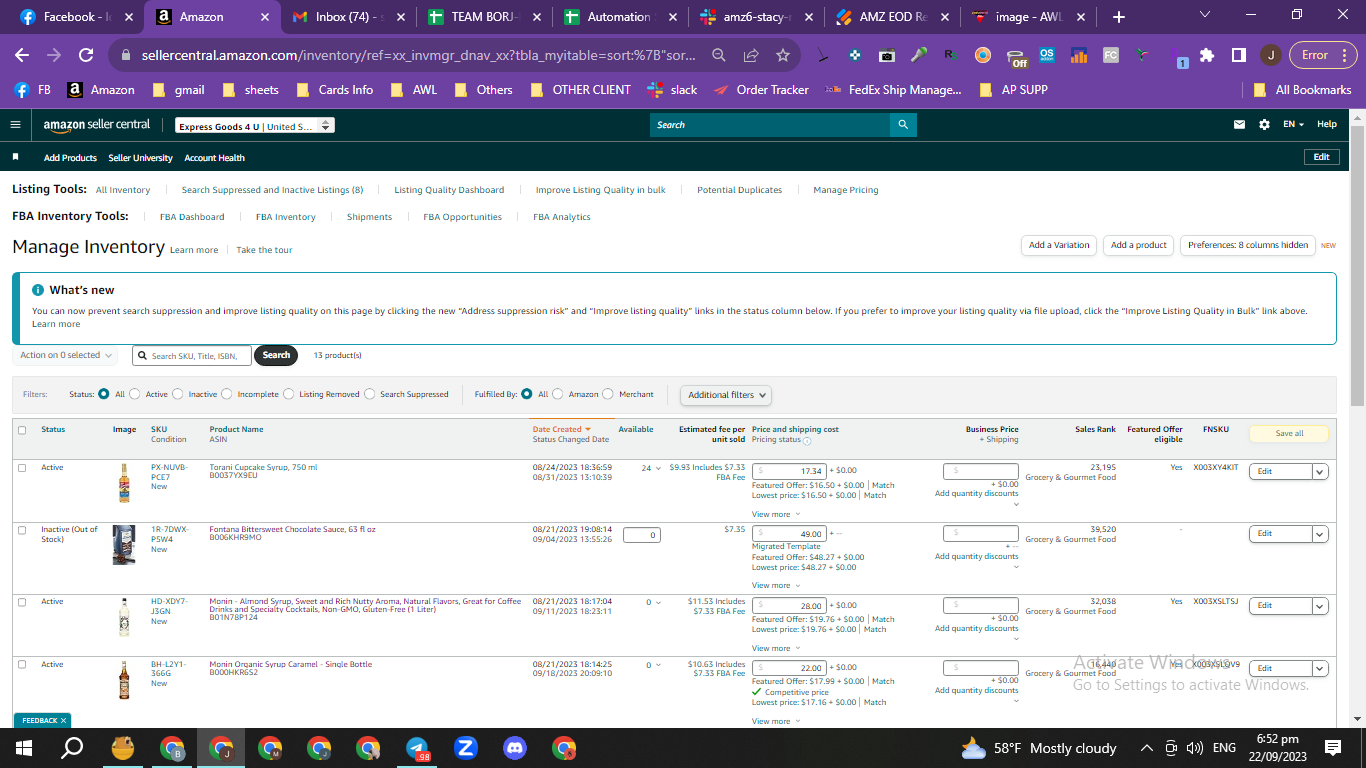The height and width of the screenshot is (768, 1366).
Task: Open the FBA Dashboard tab
Action: click(x=192, y=217)
